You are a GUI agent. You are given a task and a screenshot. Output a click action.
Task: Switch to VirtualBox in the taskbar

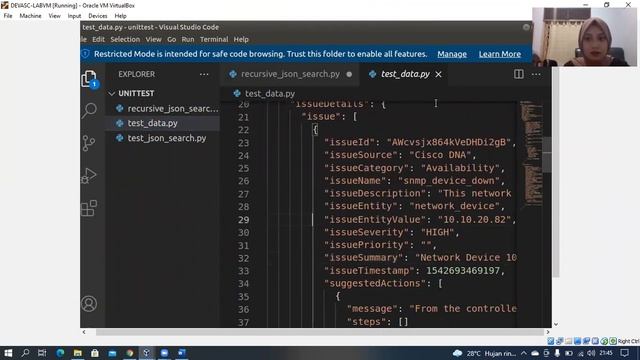pos(147,353)
